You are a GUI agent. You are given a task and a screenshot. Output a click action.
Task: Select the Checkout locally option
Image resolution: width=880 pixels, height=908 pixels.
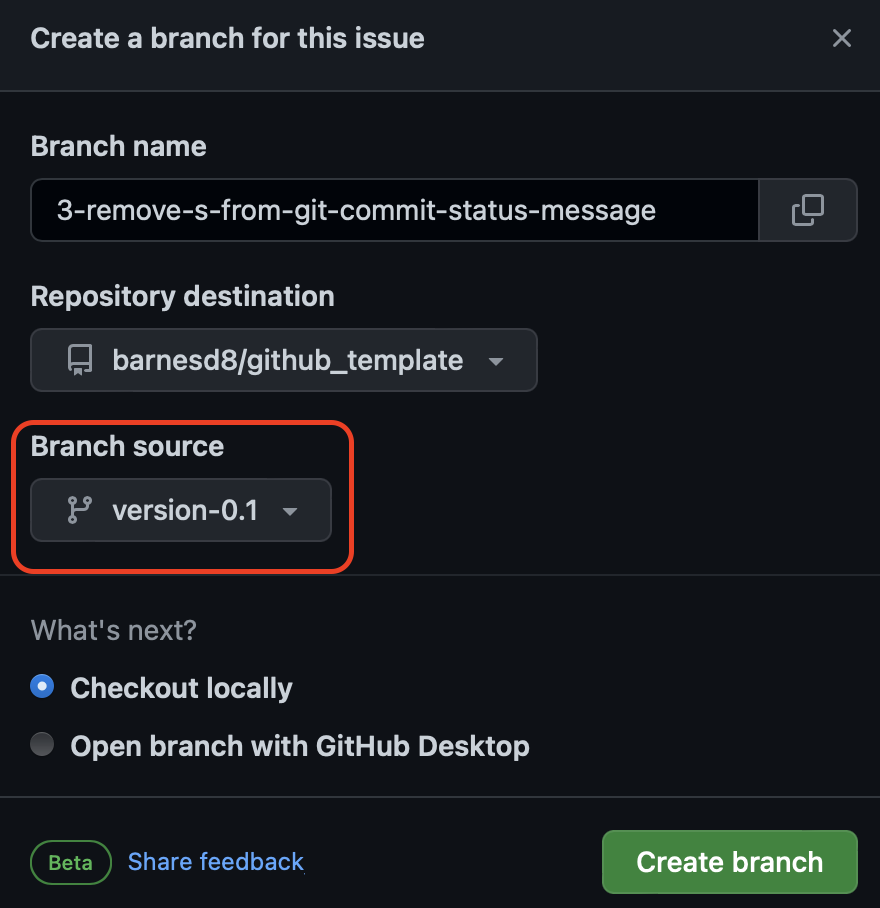(x=42, y=687)
